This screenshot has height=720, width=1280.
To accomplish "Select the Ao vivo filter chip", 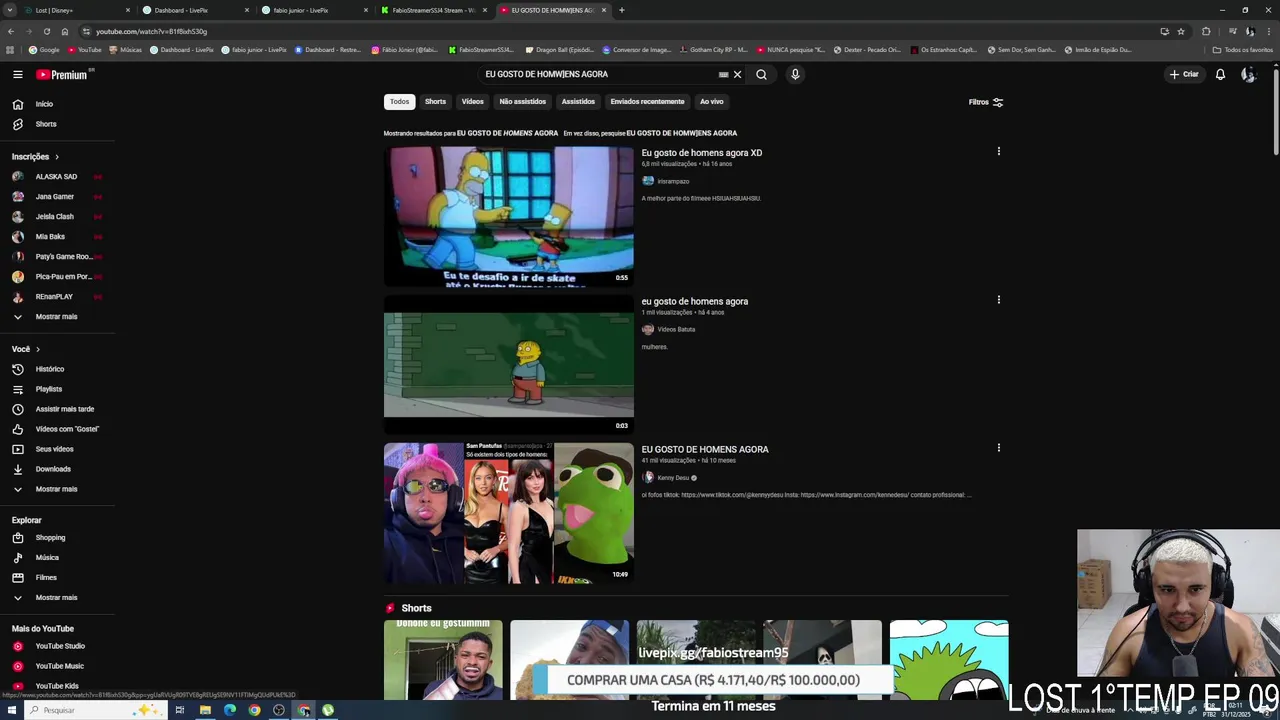I will click(711, 102).
